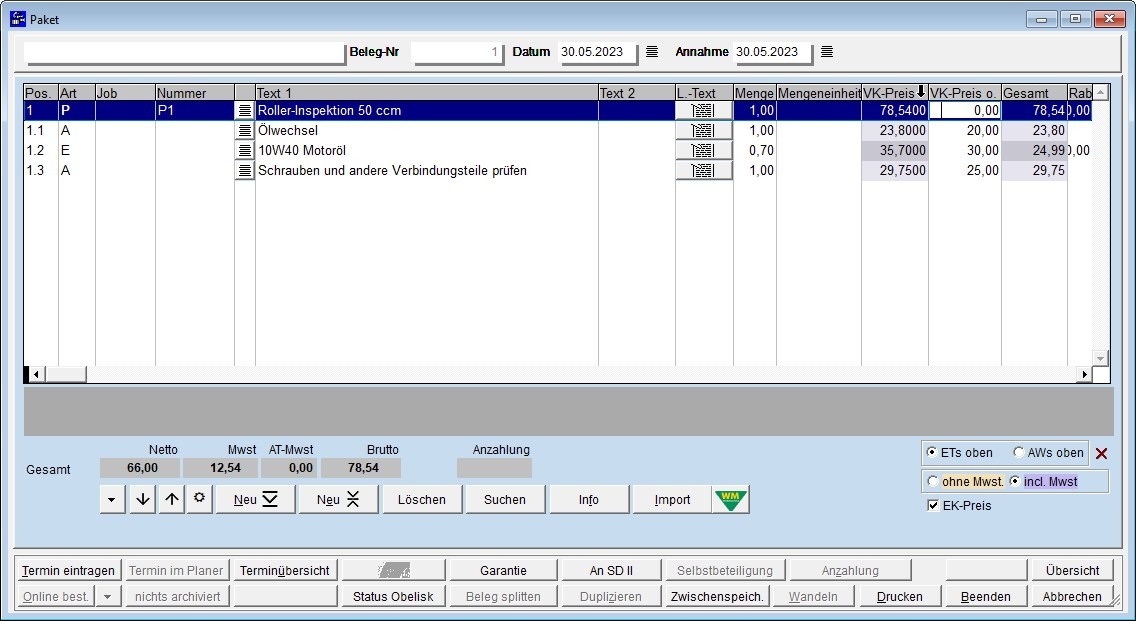1136x621 pixels.
Task: Click the empty customer name field at top
Action: pyautogui.click(x=185, y=53)
